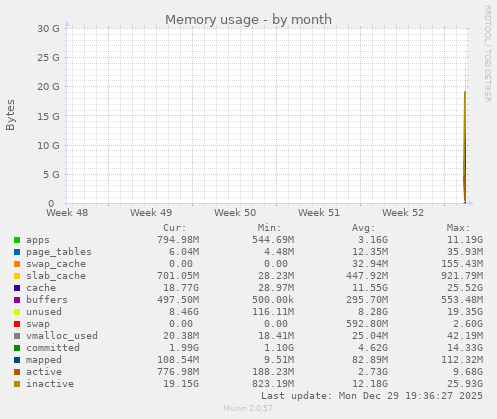The image size is (497, 419).
Task: Select the 'buffers' legend label
Action: pos(47,300)
